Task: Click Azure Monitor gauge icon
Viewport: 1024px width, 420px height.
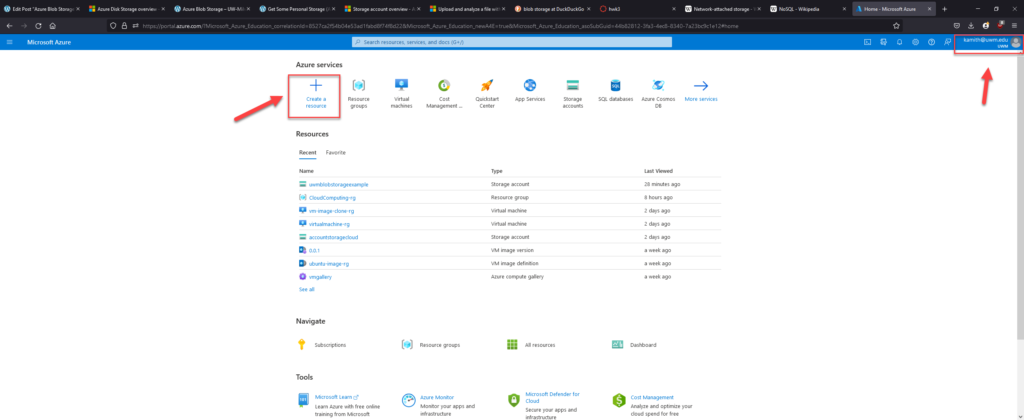Action: (409, 400)
